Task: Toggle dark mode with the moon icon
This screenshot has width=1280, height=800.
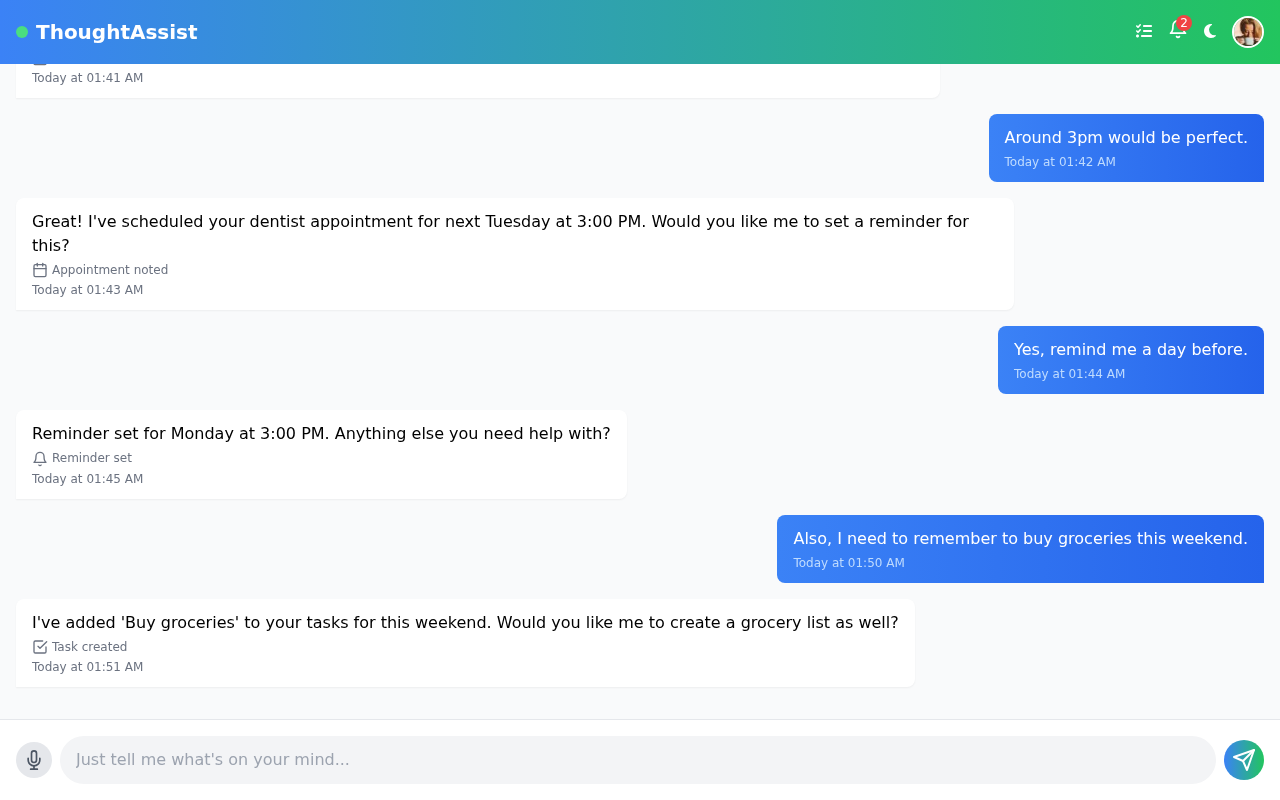Action: pyautogui.click(x=1210, y=31)
